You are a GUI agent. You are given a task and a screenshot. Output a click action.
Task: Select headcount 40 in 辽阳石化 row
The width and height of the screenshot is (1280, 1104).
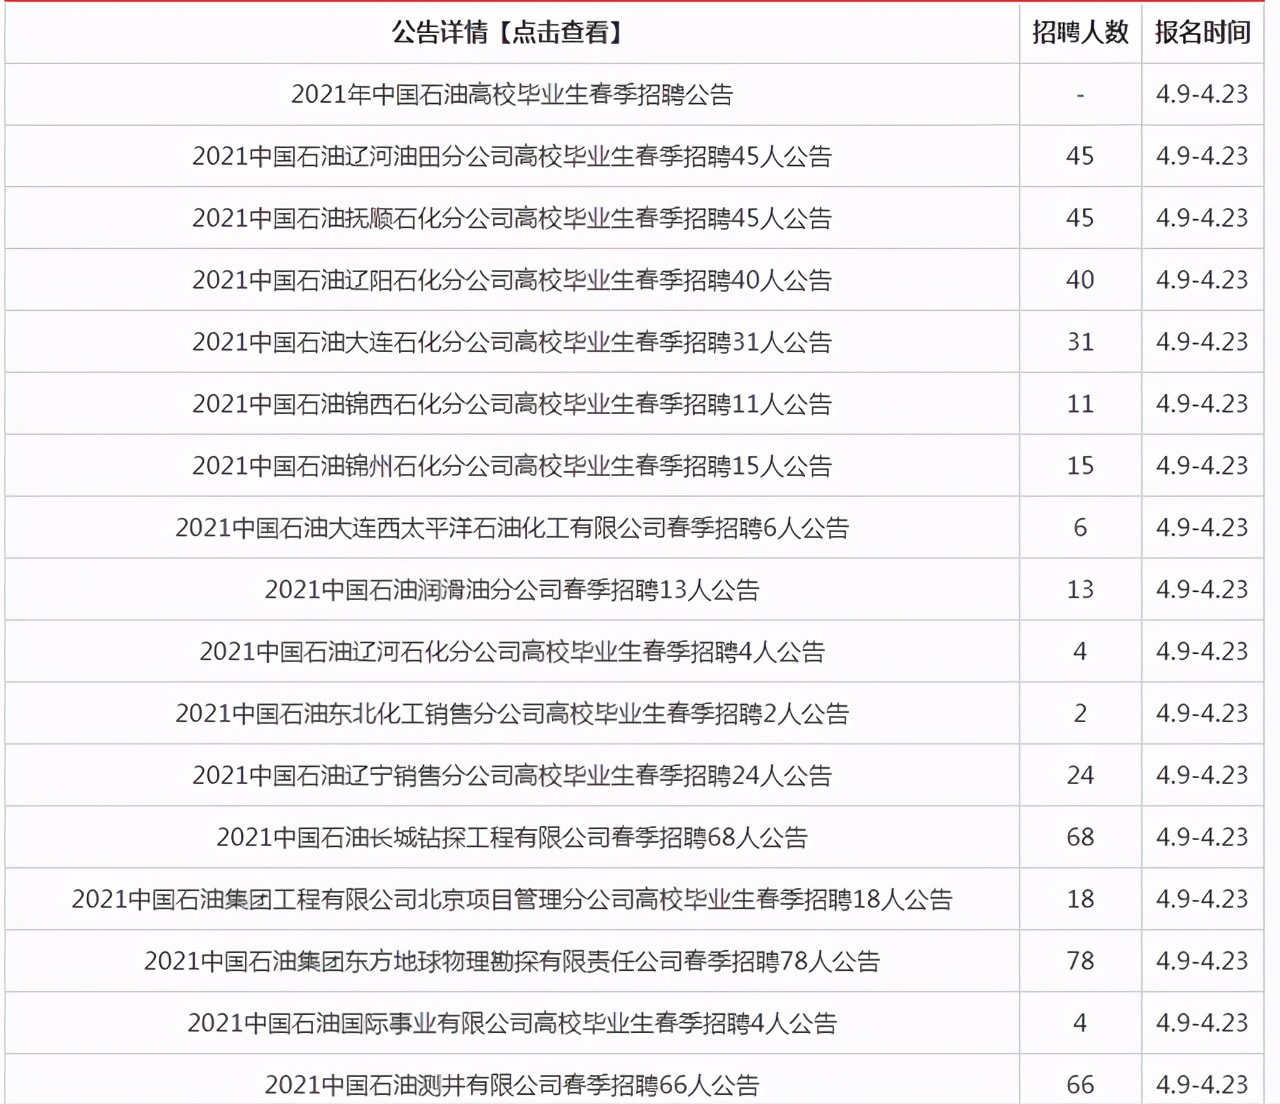pyautogui.click(x=1080, y=280)
